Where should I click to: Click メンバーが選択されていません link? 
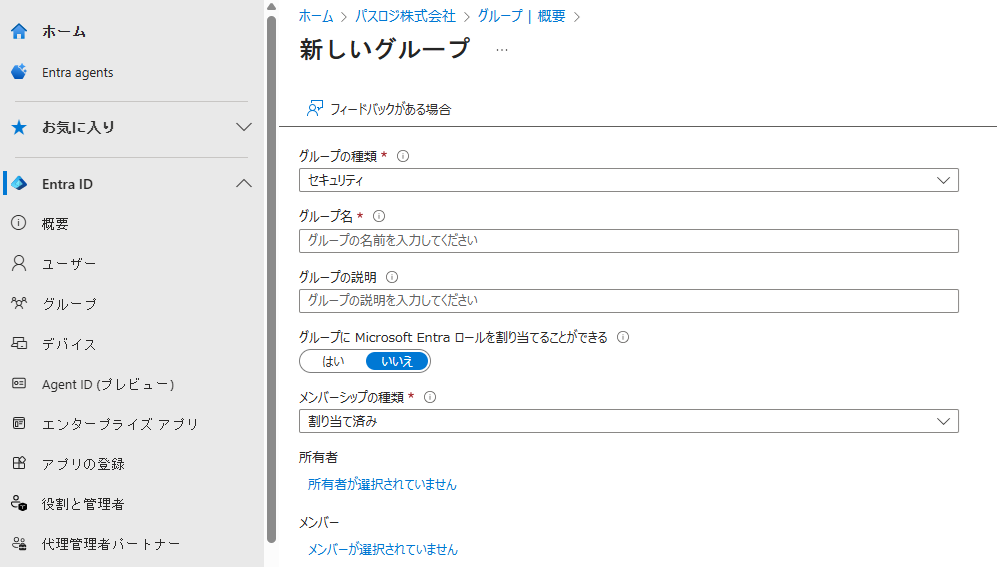(x=383, y=549)
